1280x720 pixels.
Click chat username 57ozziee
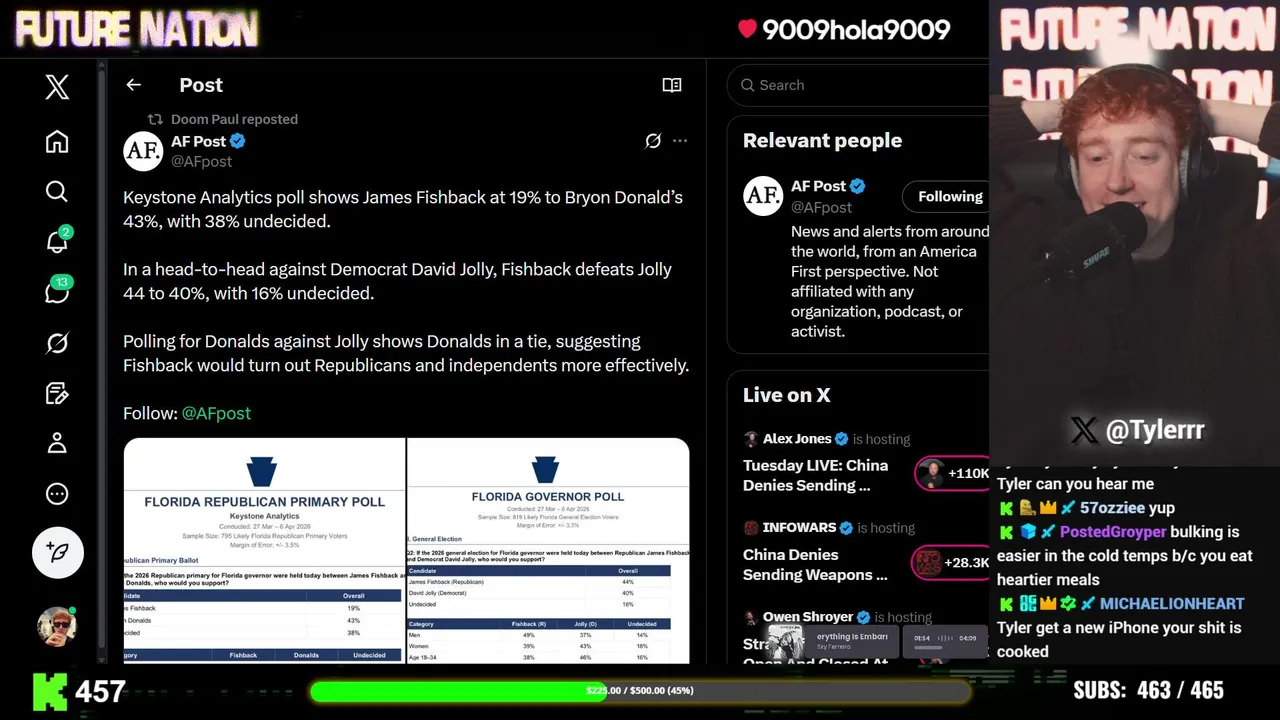pyautogui.click(x=1113, y=508)
